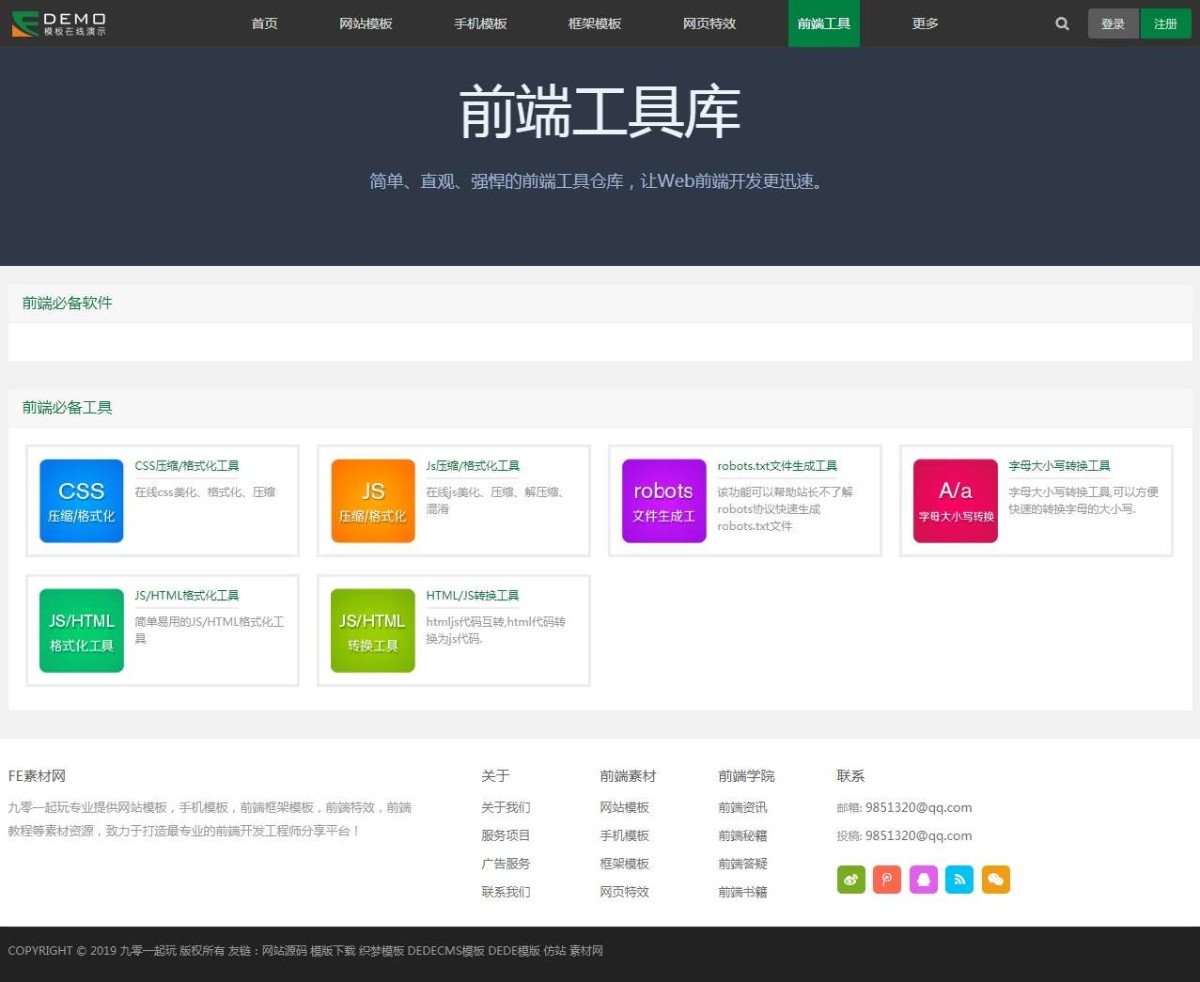This screenshot has height=982, width=1200.
Task: Click the DEMO site logo
Action: [x=59, y=24]
